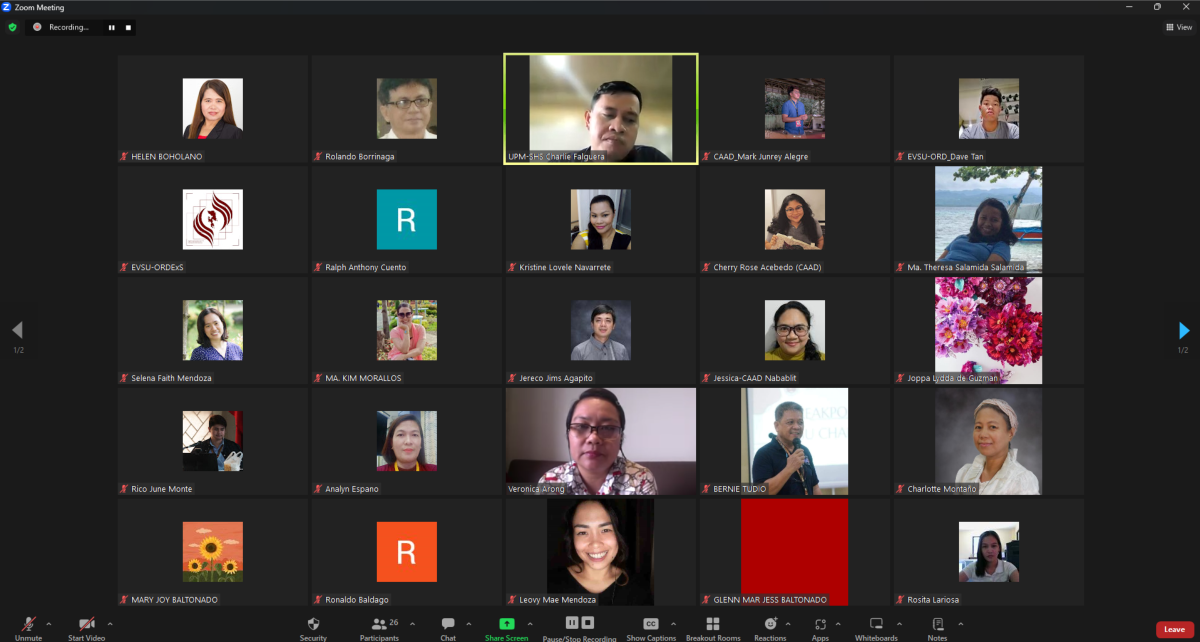Turn on camera with Start Video
This screenshot has height=642, width=1200.
click(87, 624)
